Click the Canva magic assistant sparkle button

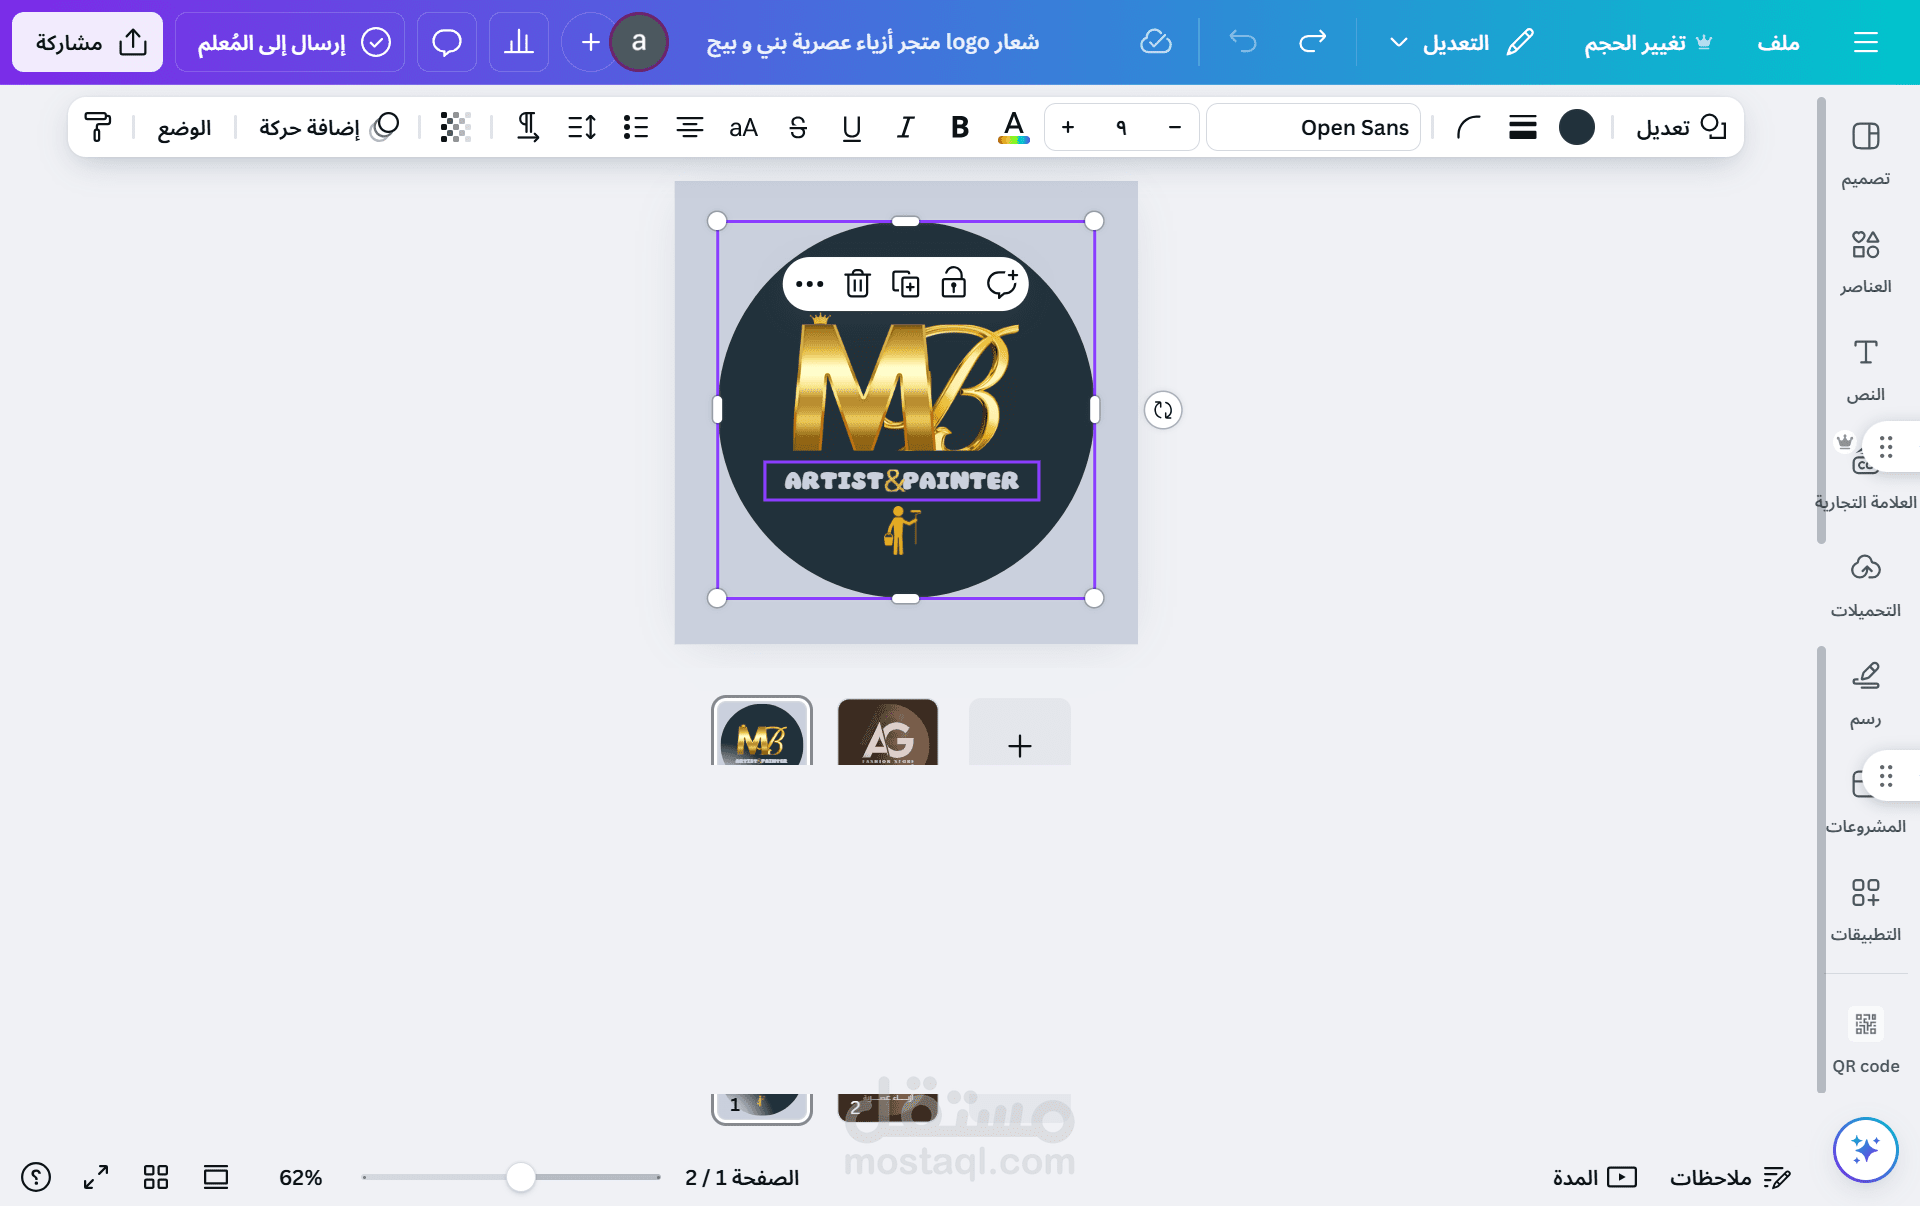click(x=1865, y=1149)
